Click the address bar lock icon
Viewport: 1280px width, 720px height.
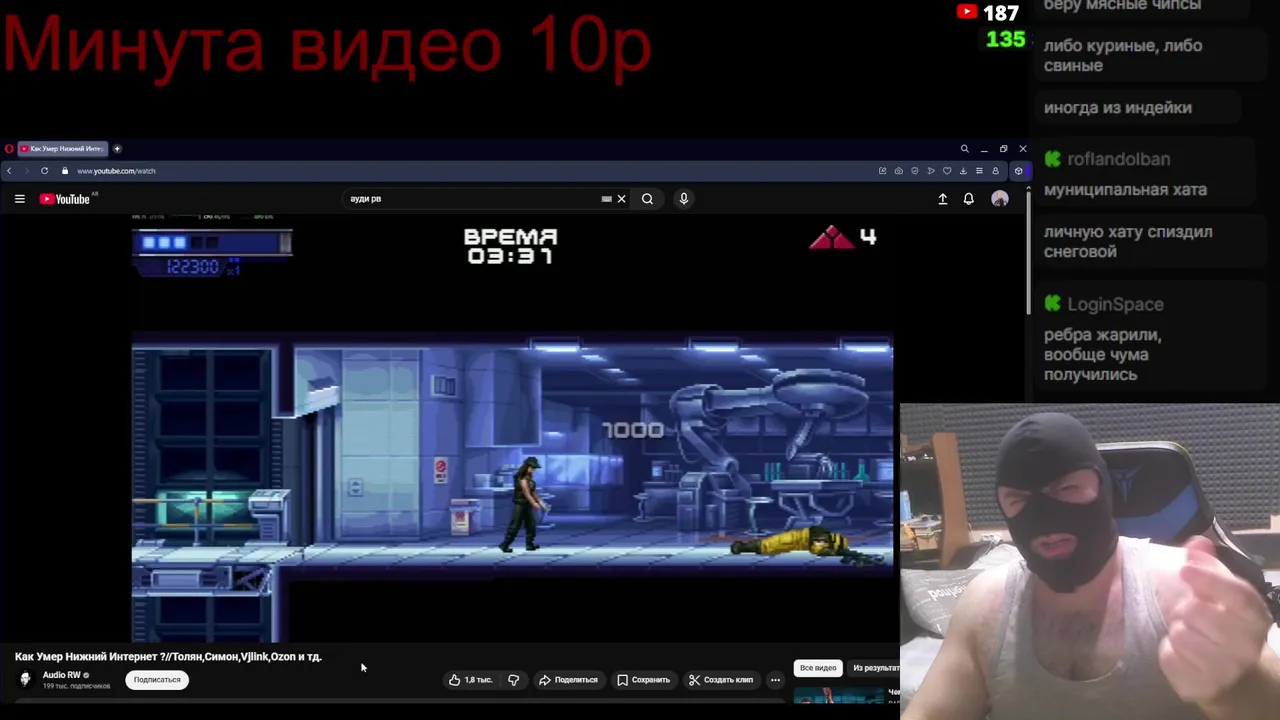(65, 171)
